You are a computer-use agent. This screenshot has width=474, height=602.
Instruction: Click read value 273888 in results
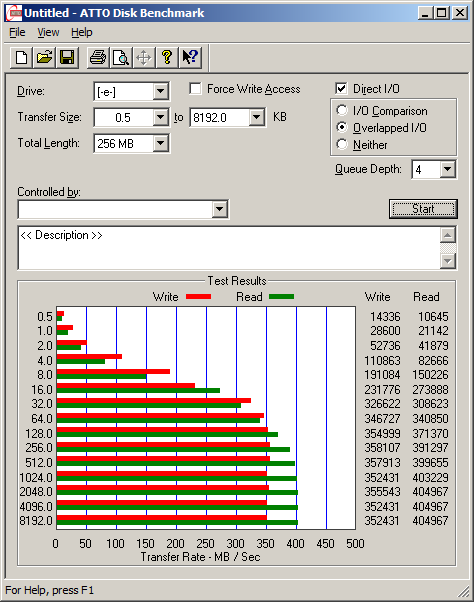pyautogui.click(x=430, y=389)
